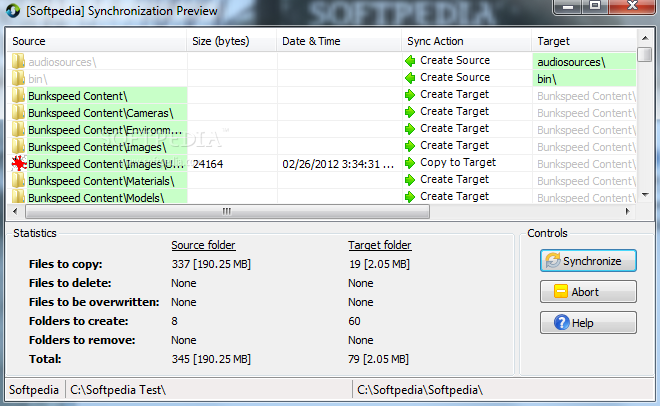
Task: Click the 'C:\Softpedia Test\' status bar path
Action: [118, 390]
